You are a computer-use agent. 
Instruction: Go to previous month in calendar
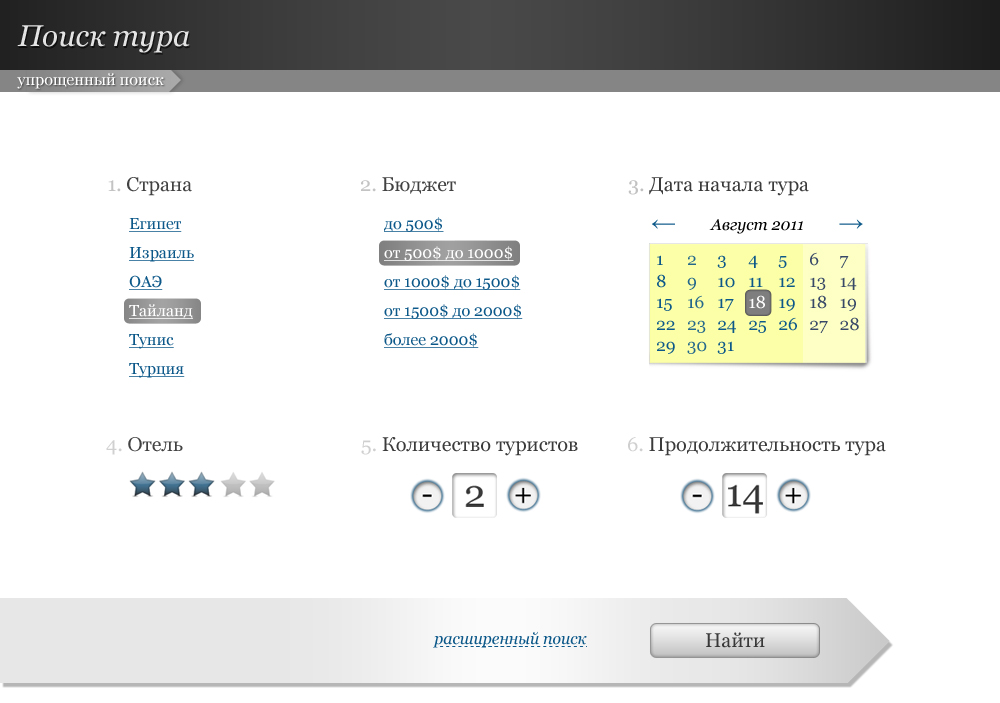[x=663, y=224]
